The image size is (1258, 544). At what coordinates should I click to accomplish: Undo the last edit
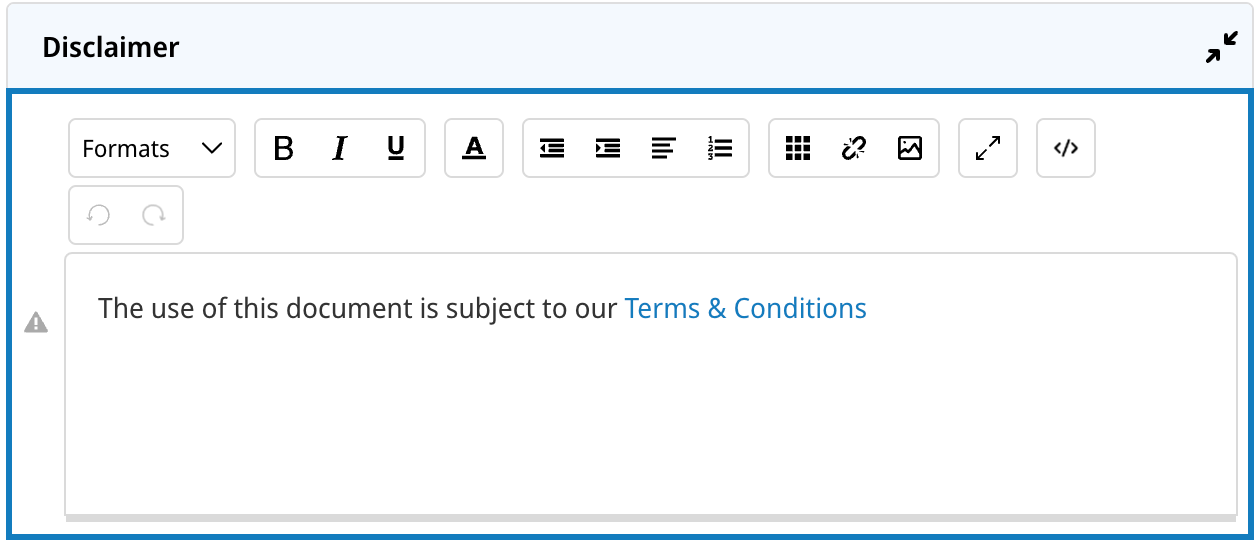pos(98,215)
